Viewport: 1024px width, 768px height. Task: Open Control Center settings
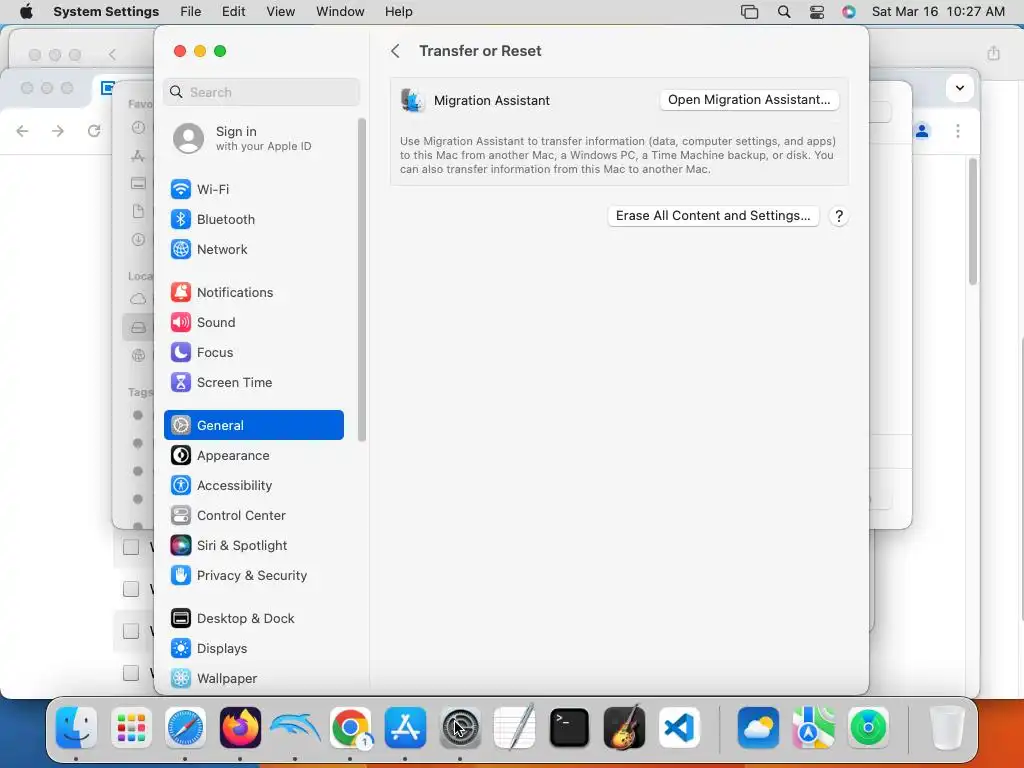[x=253, y=516]
